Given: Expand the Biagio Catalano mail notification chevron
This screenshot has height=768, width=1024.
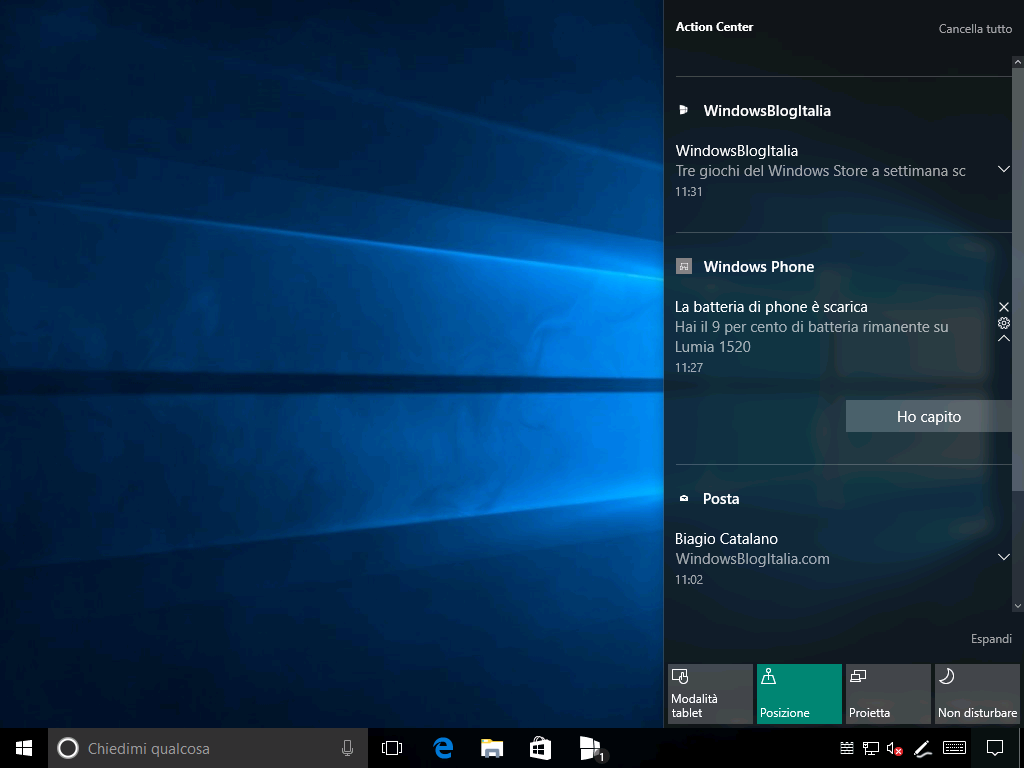Looking at the screenshot, I should [x=1004, y=557].
